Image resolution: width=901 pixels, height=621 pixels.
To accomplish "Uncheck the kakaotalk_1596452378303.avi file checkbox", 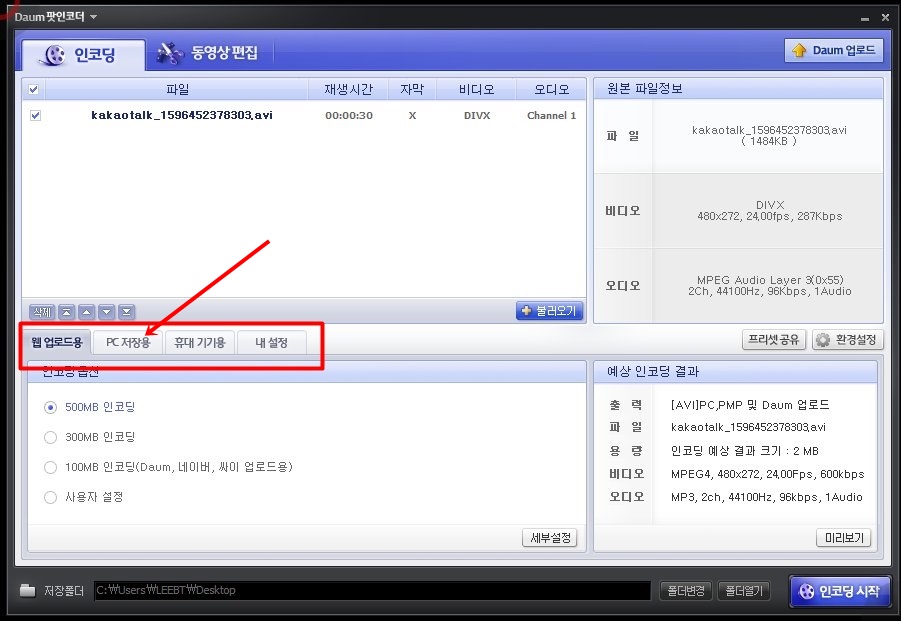I will tap(36, 115).
